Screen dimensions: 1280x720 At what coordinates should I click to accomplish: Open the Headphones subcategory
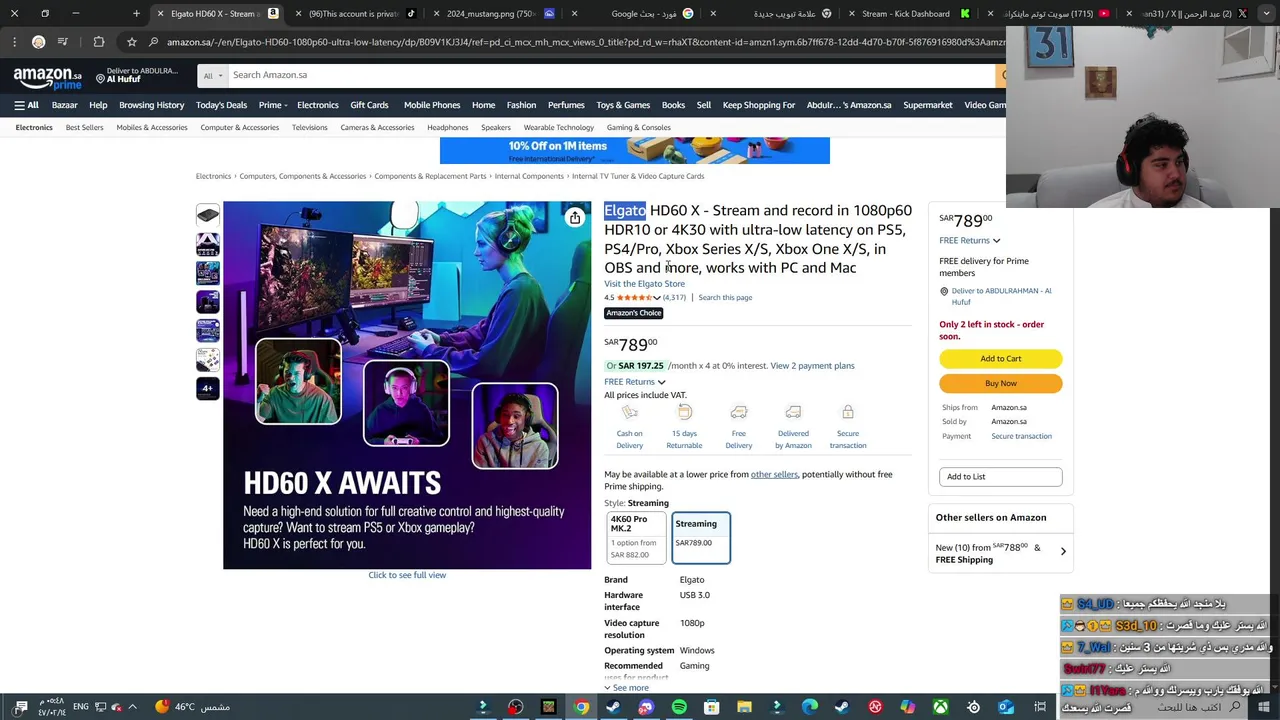point(447,128)
